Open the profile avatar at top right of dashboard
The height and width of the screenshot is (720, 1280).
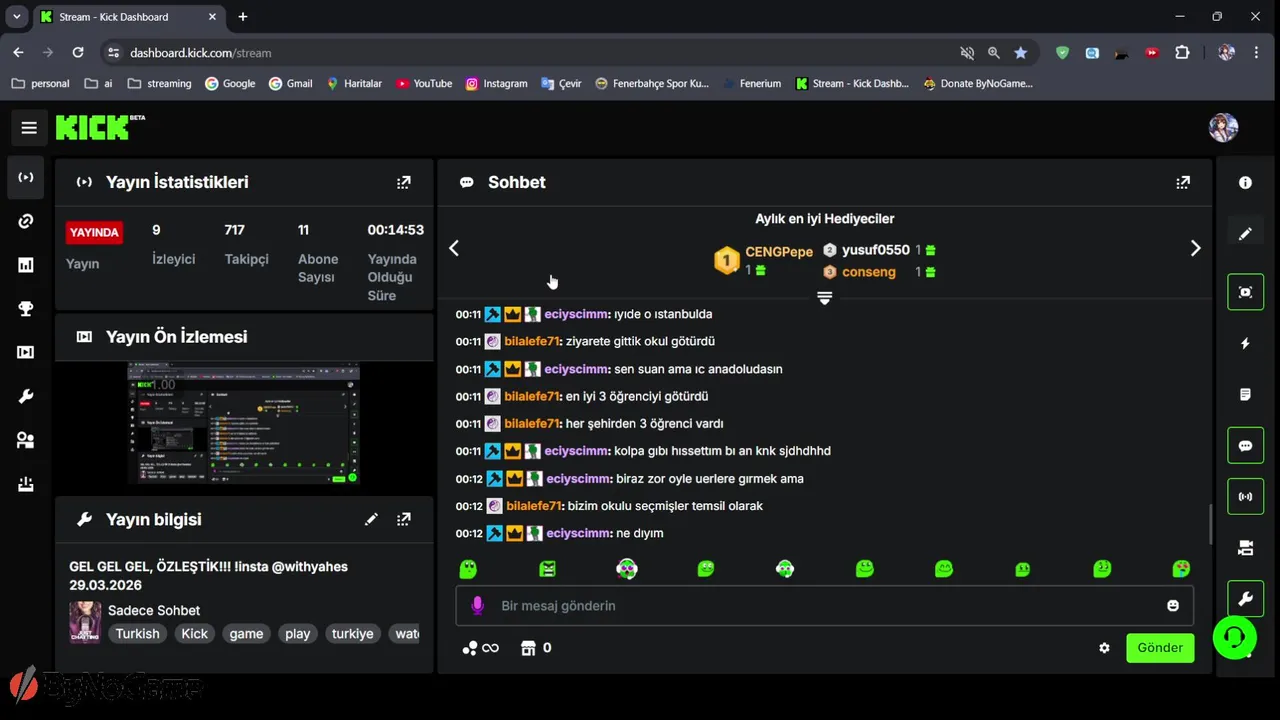click(1224, 128)
